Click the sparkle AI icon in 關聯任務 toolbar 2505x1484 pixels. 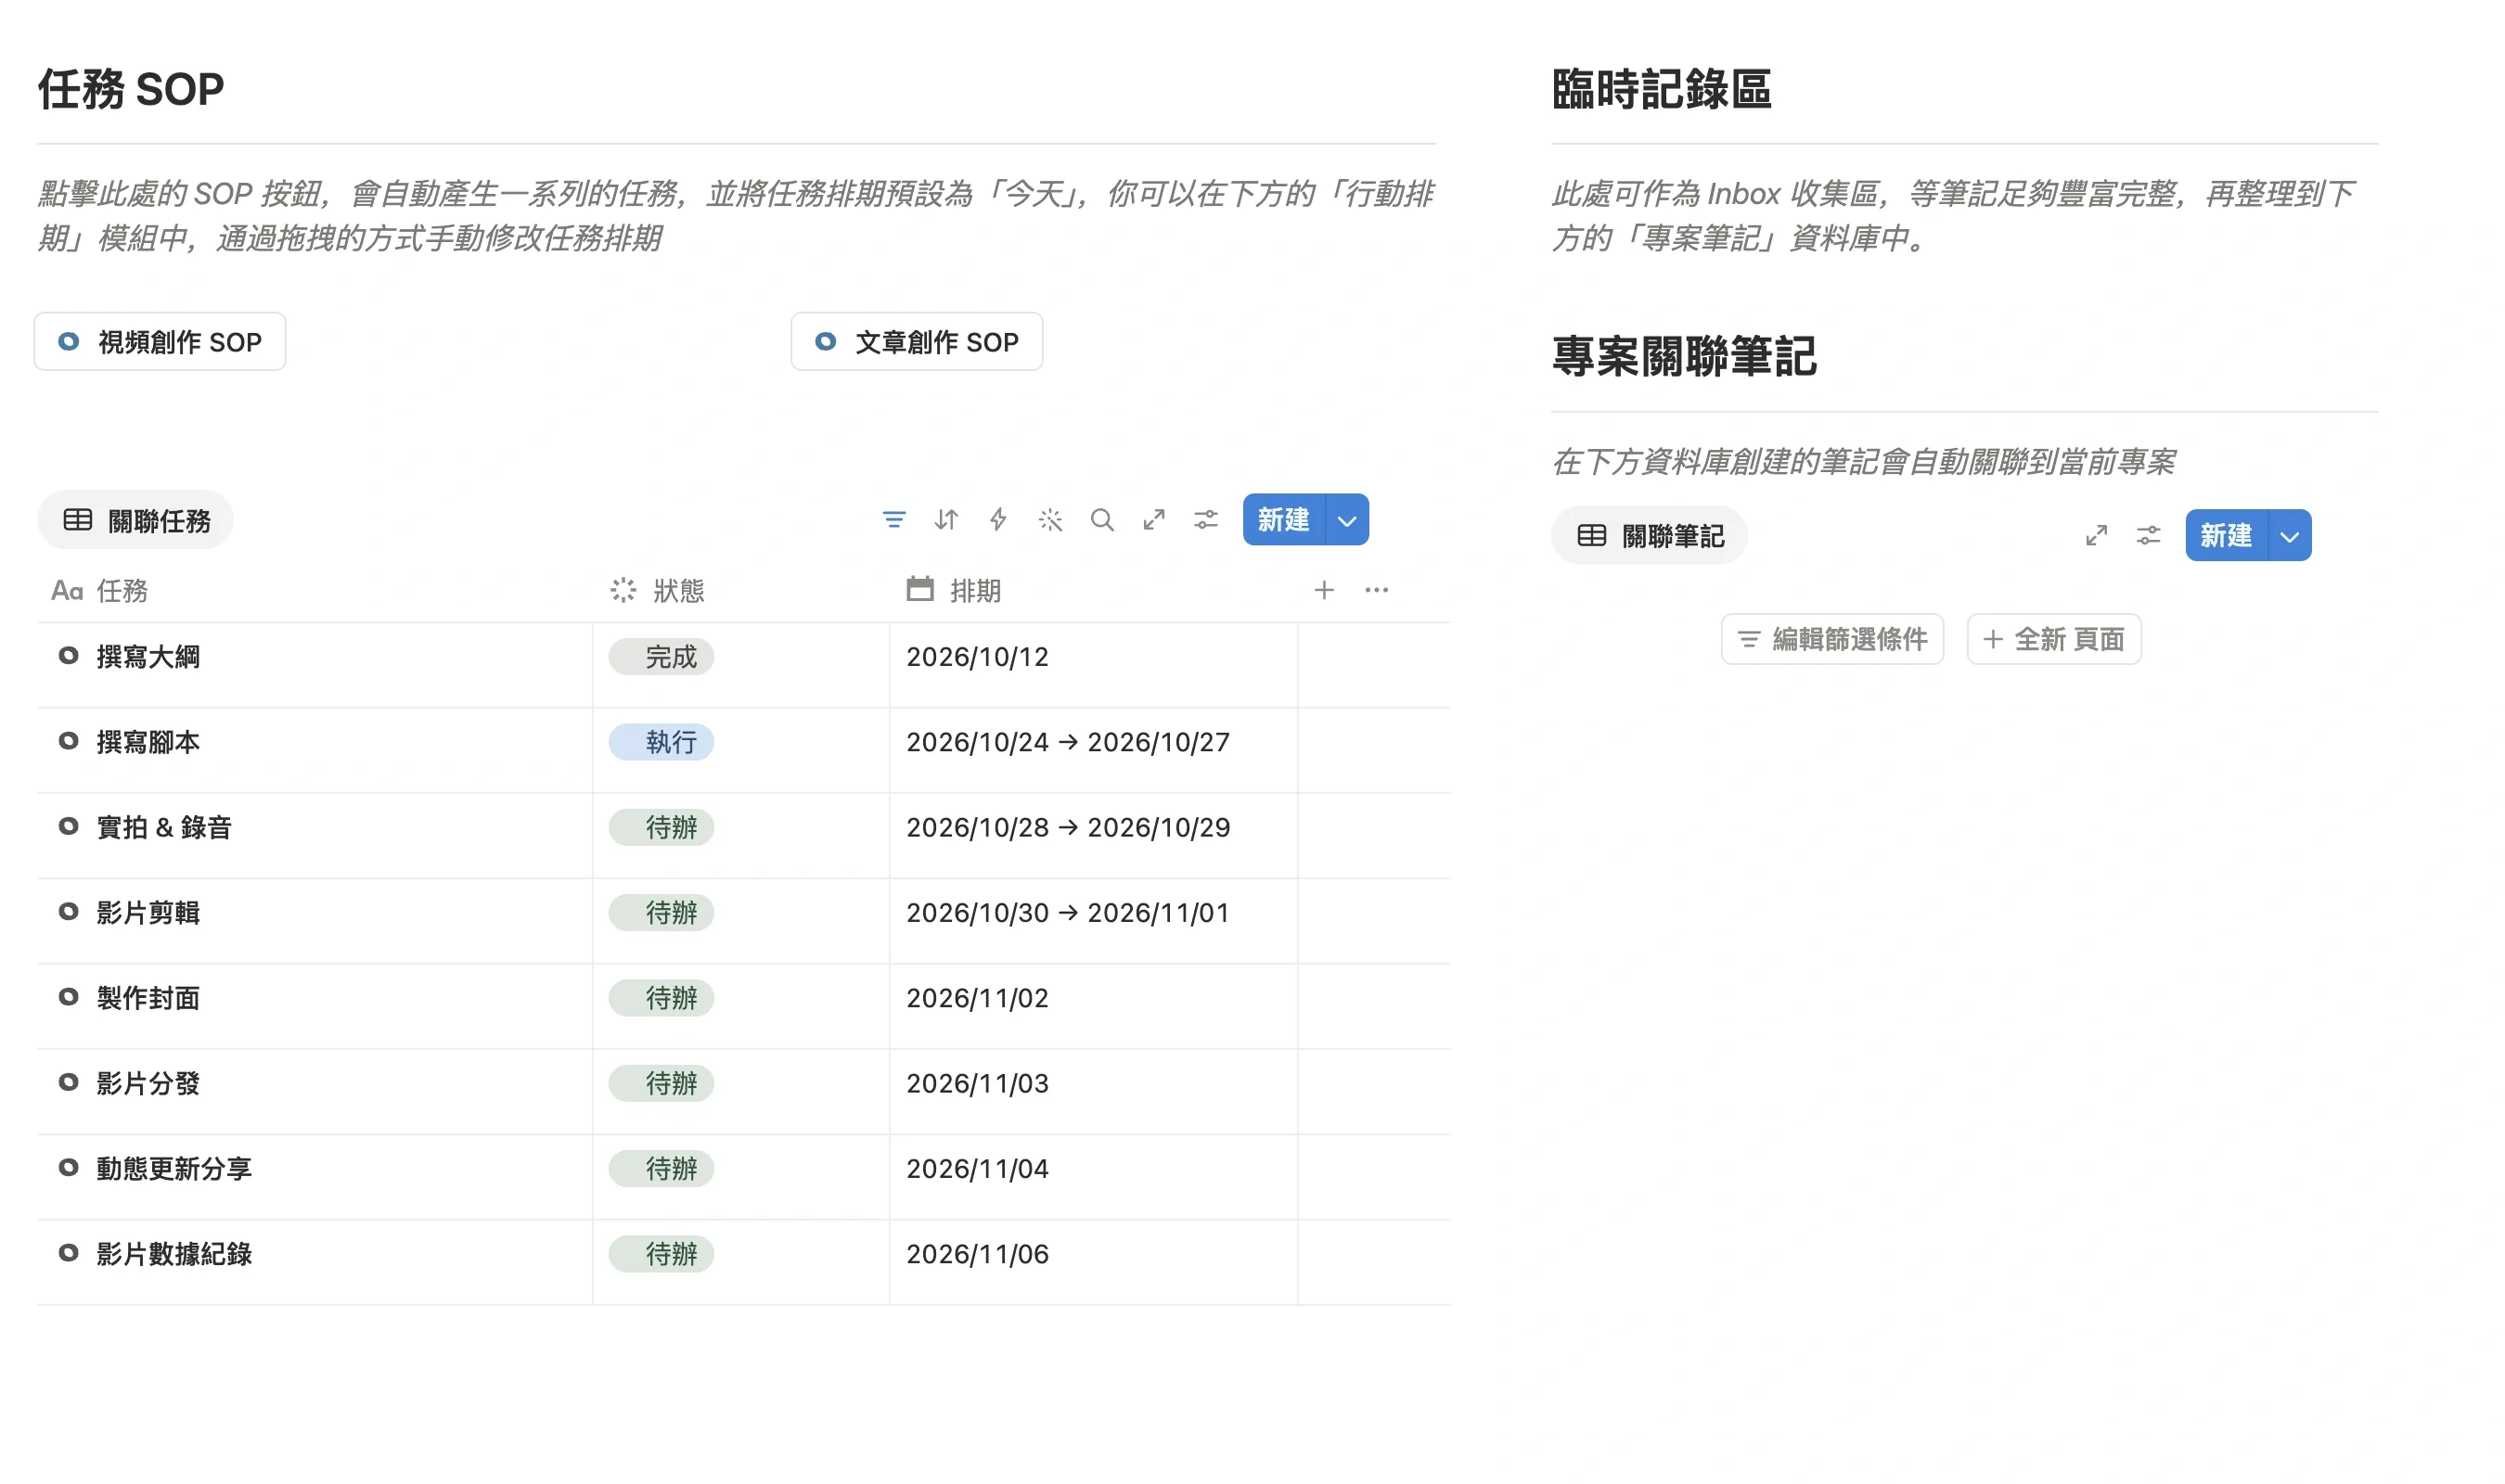point(1050,520)
